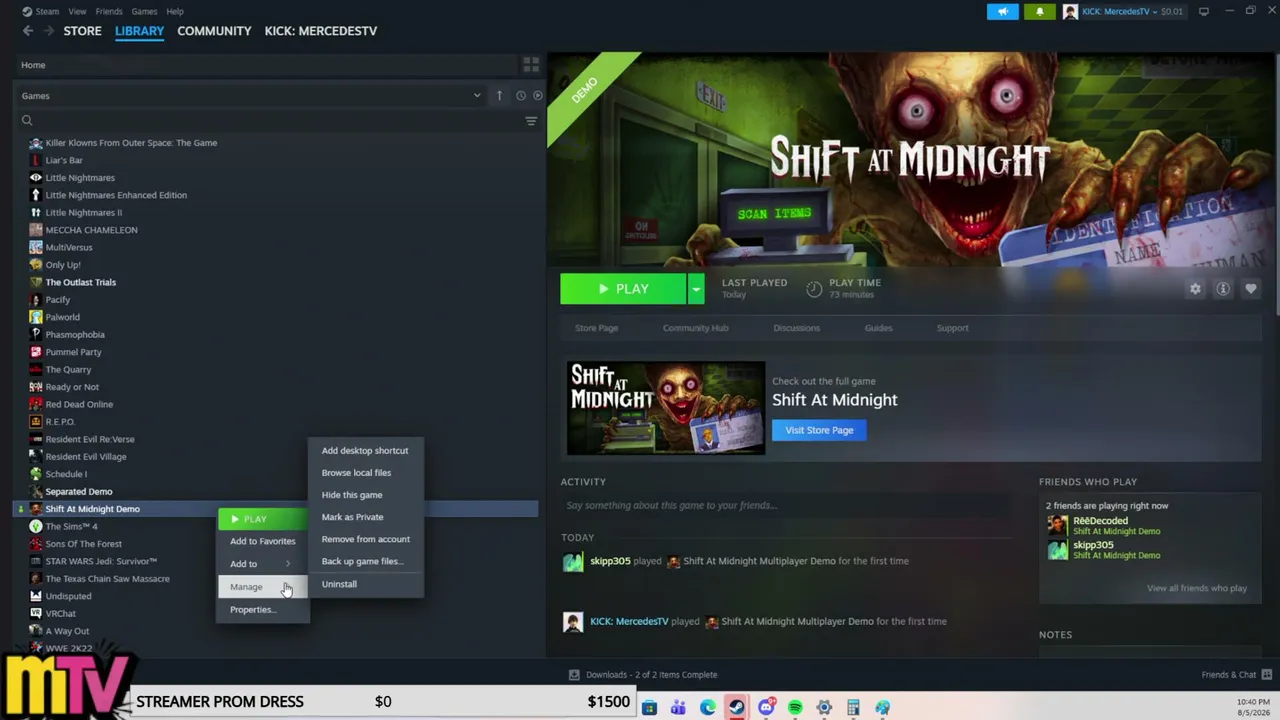1280x720 pixels.
Task: Open Windows Settings gear in taskbar
Action: [x=824, y=708]
